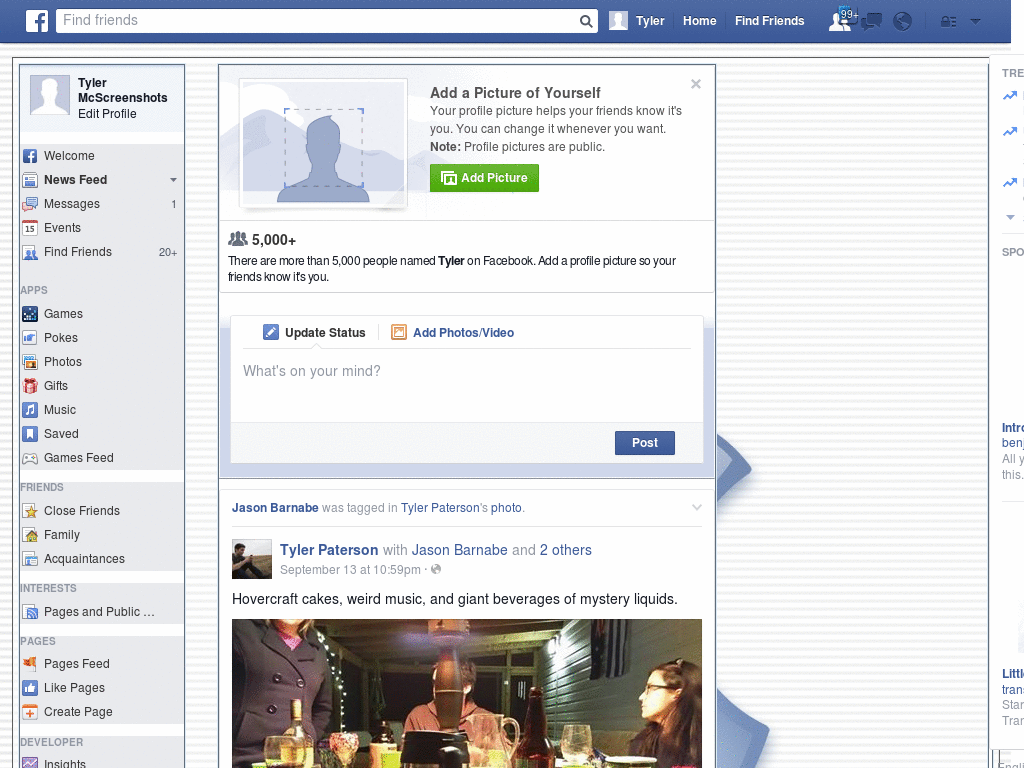Click the Photos app icon
Viewport: 1024px width, 768px height.
(x=30, y=362)
